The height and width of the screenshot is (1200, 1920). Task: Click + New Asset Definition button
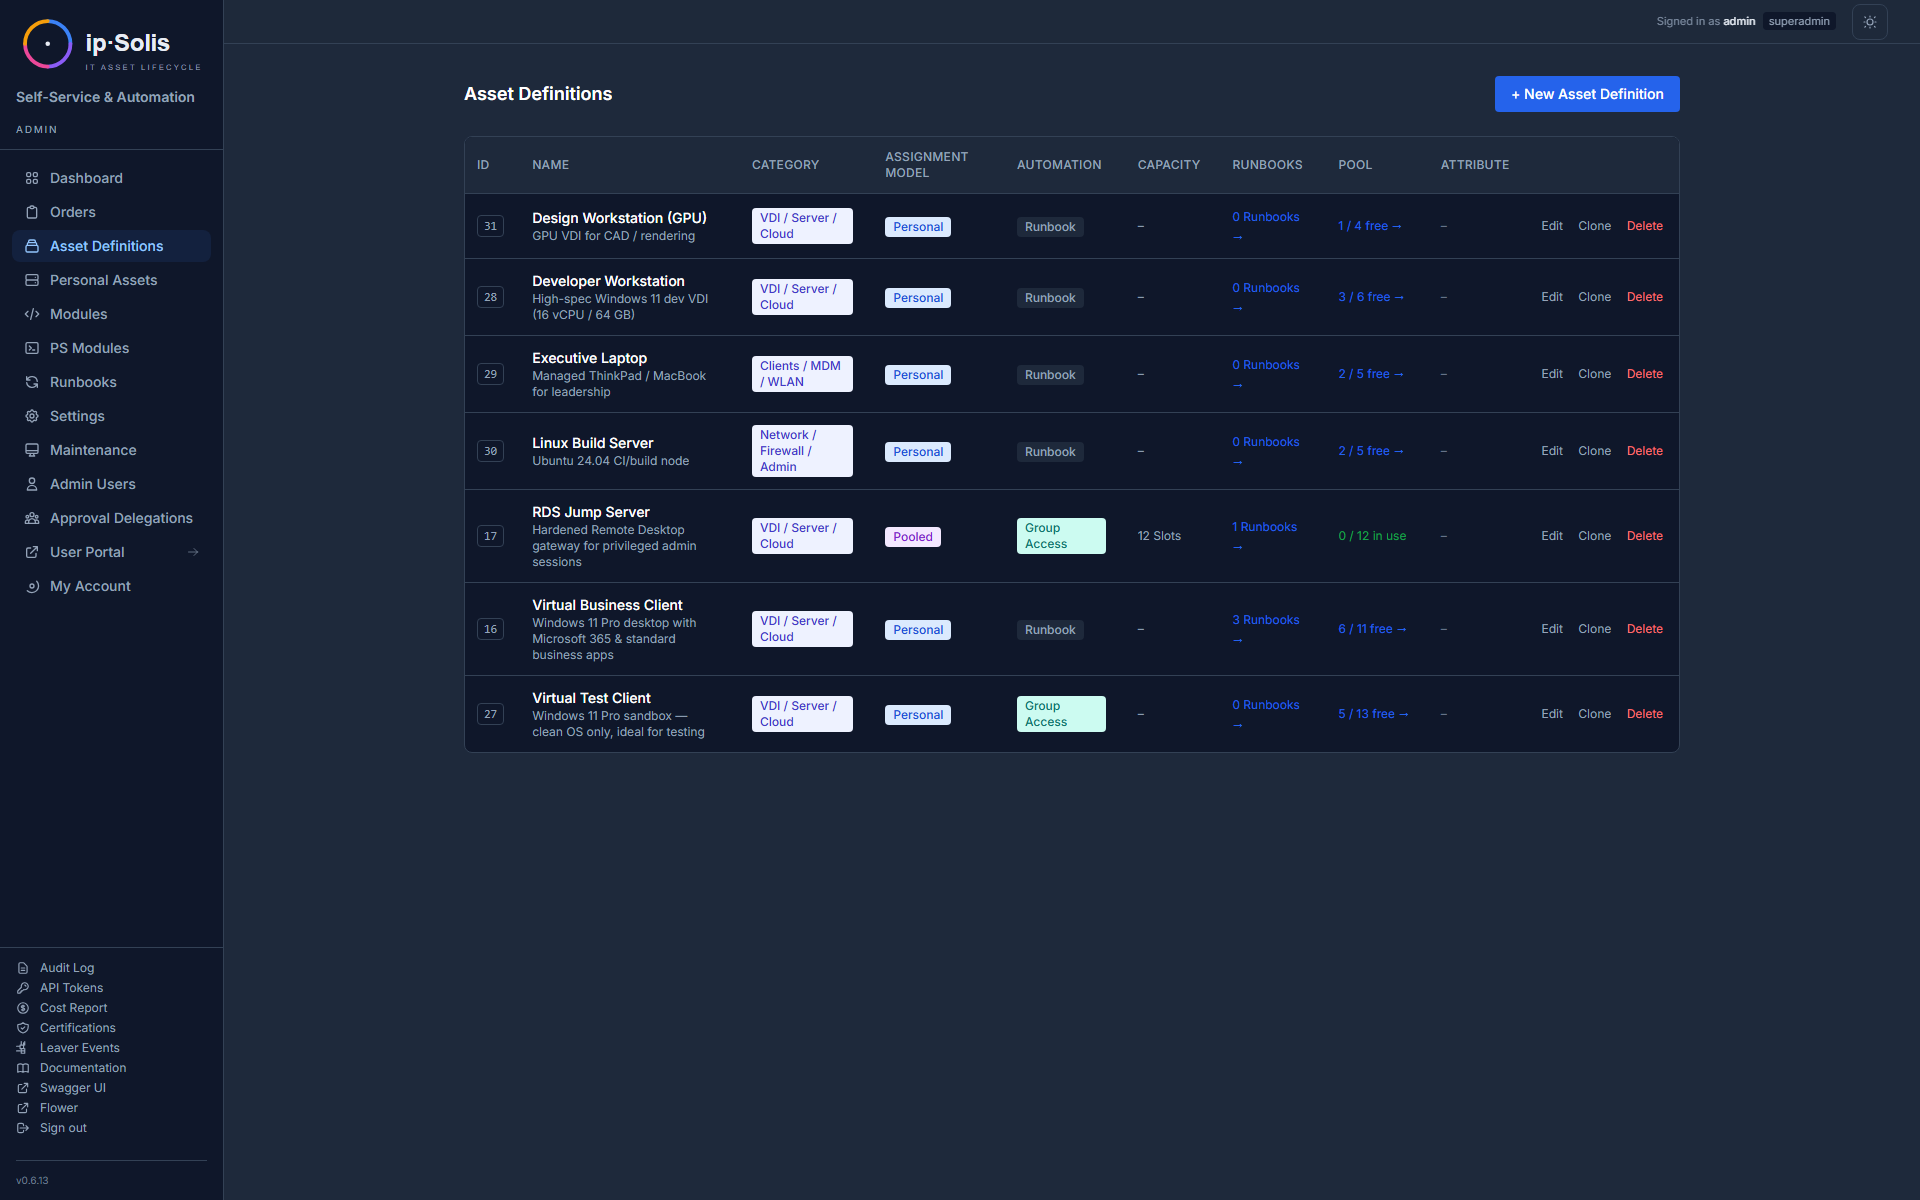point(1587,94)
